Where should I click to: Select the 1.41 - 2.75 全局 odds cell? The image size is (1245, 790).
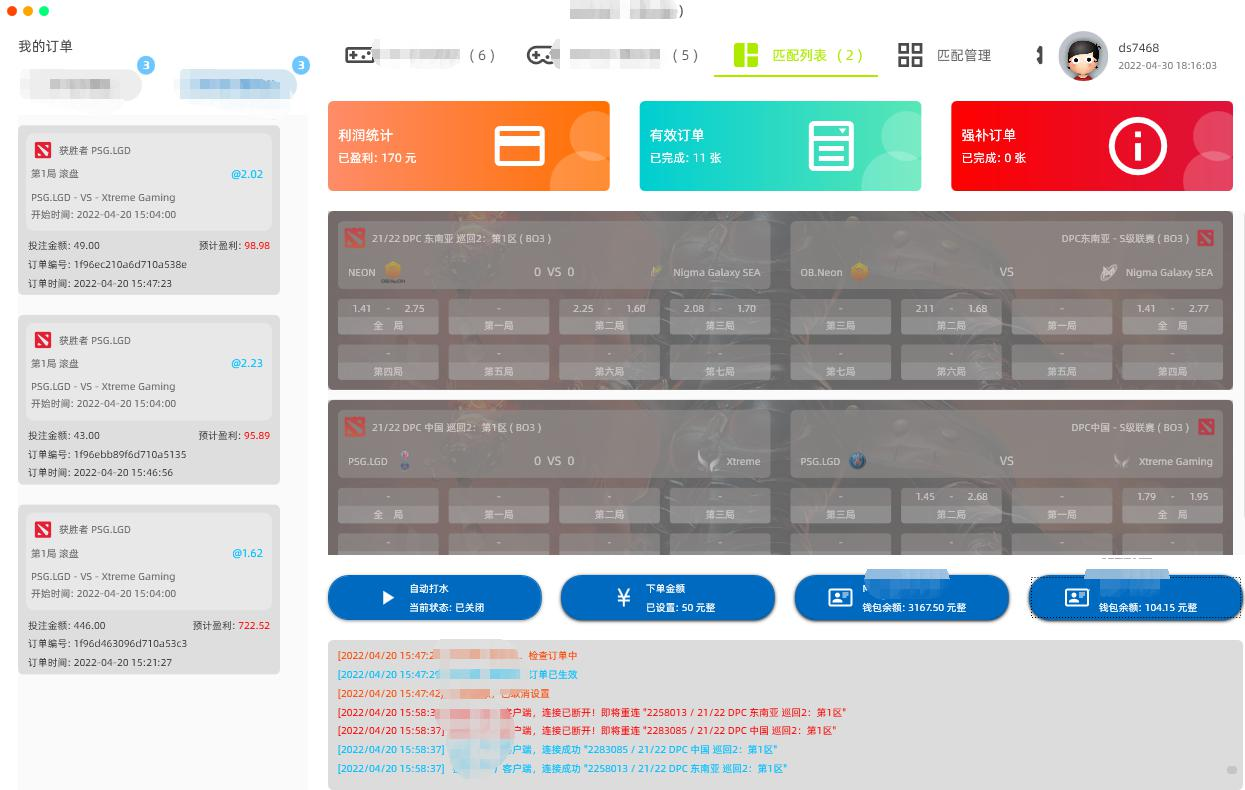(x=388, y=316)
